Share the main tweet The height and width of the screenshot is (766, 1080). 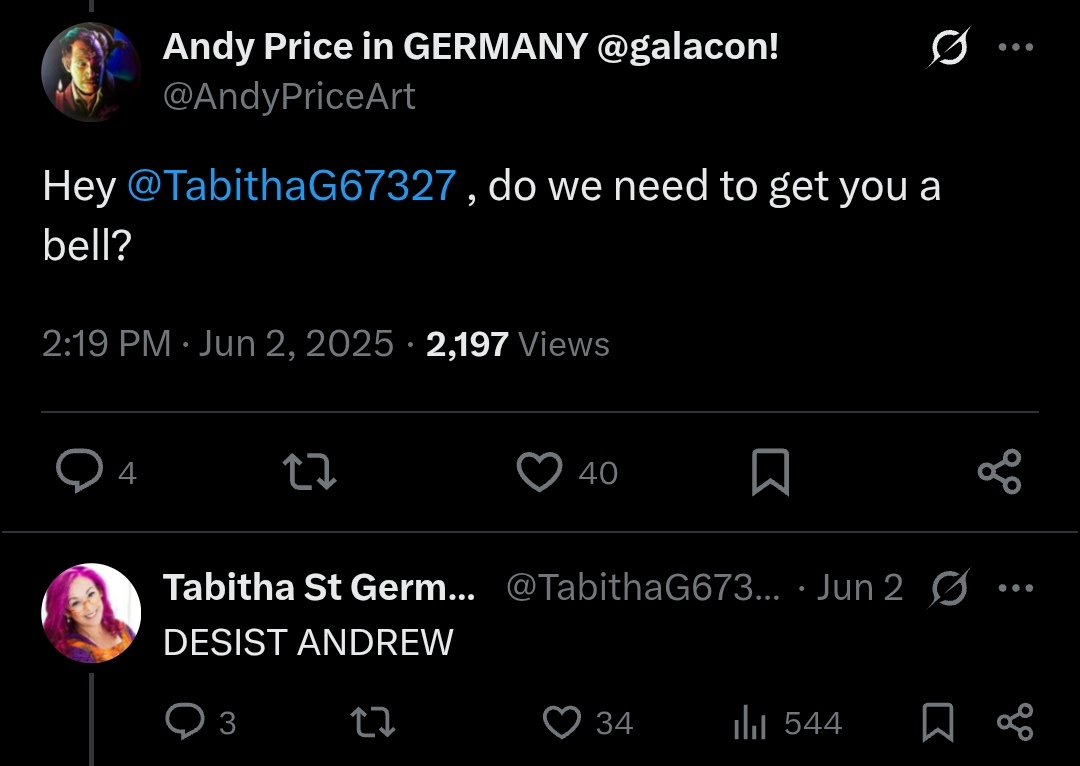999,472
